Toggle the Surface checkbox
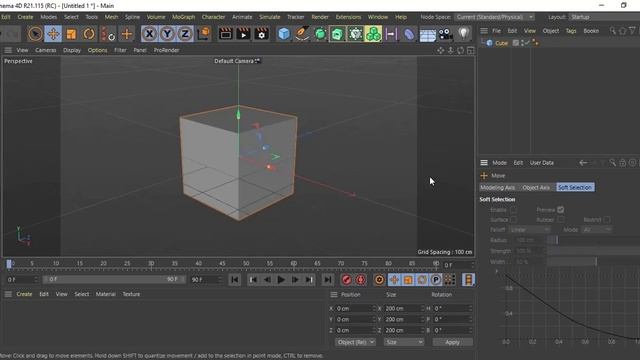 click(x=513, y=220)
